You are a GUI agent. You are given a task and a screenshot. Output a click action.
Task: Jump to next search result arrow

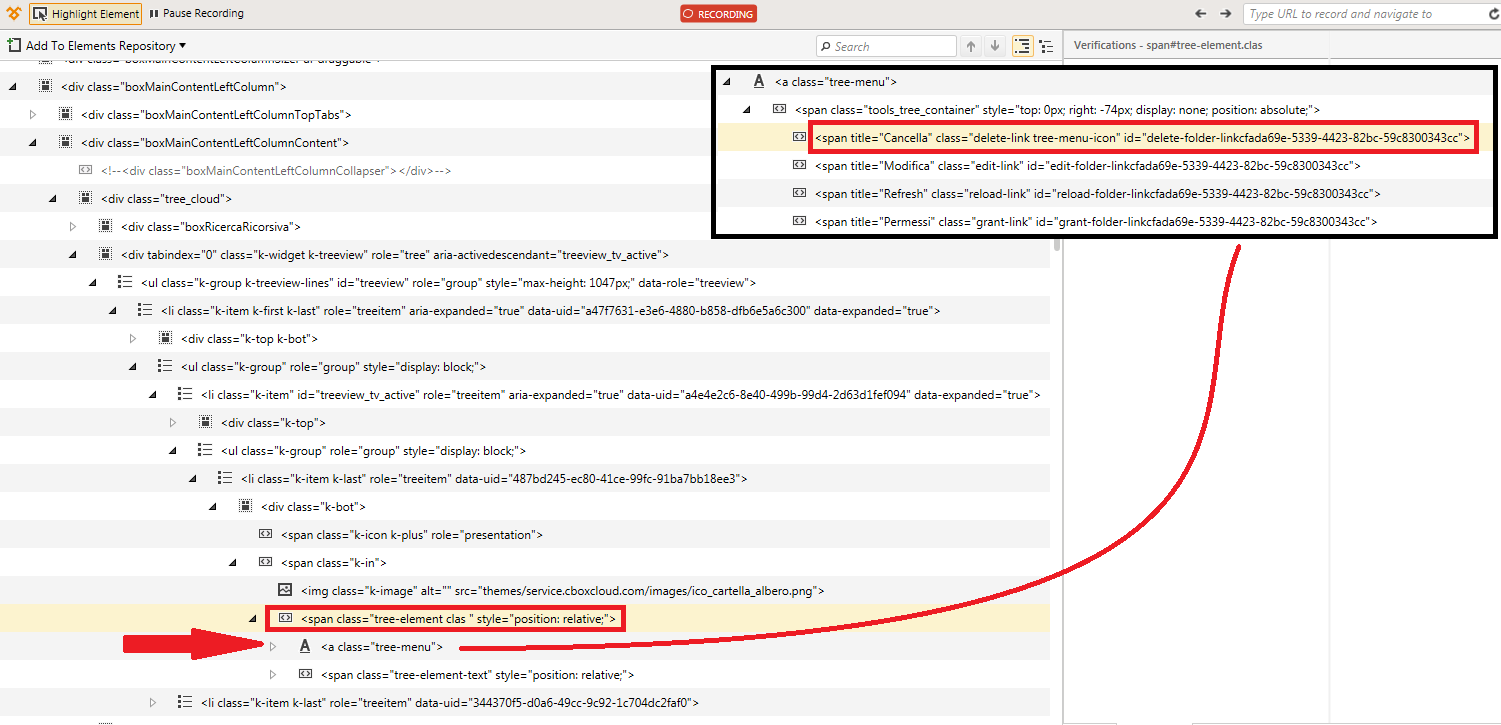tap(995, 46)
